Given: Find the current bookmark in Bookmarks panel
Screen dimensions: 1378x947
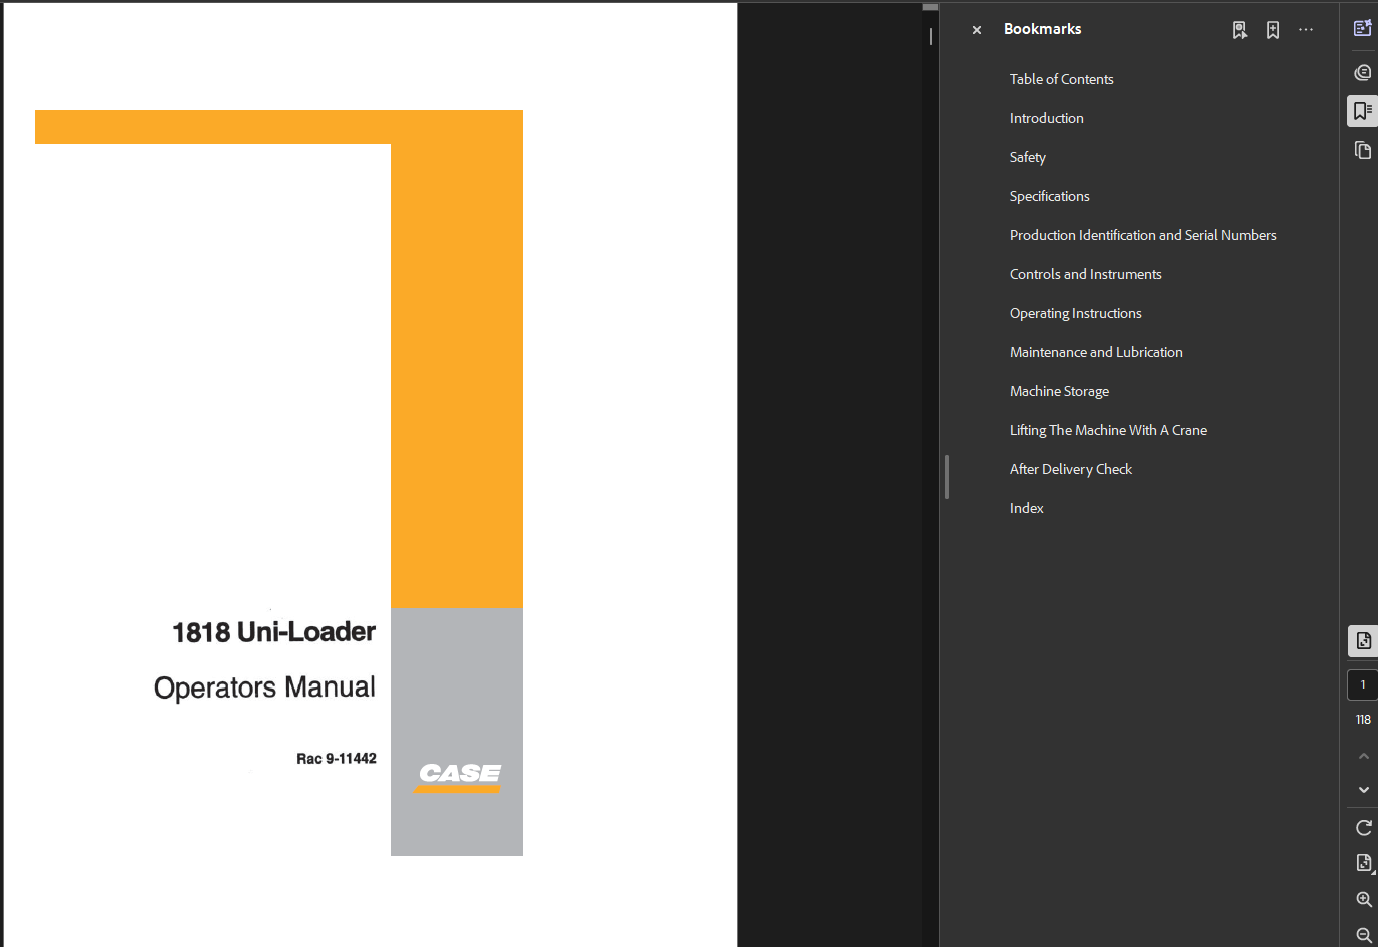Looking at the screenshot, I should (x=1240, y=30).
